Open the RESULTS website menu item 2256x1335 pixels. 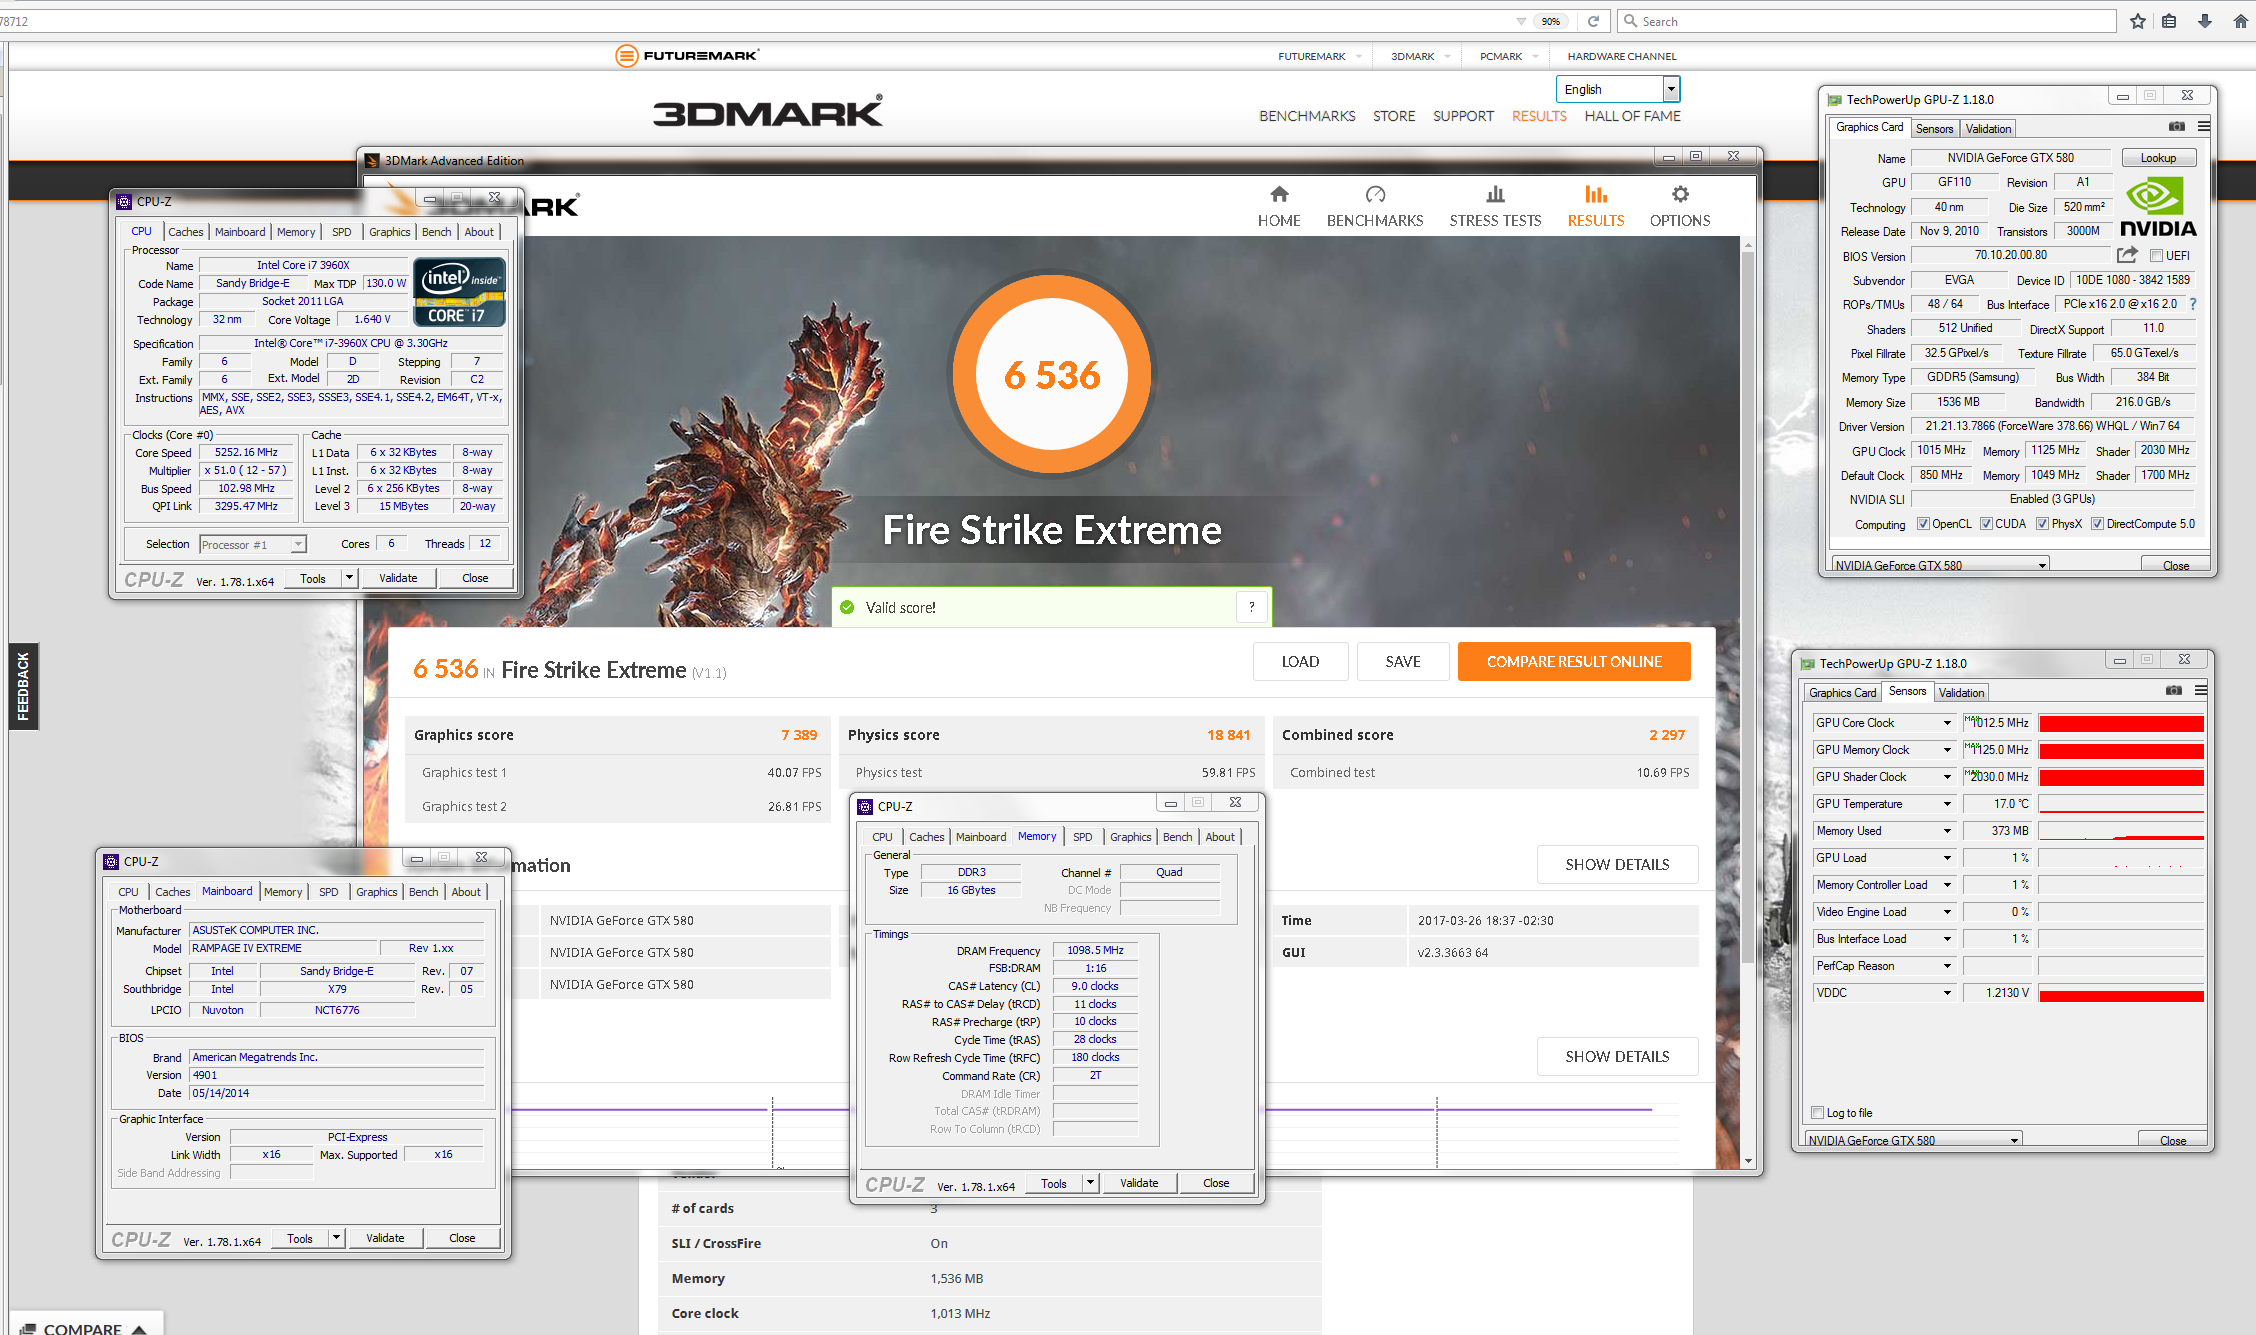pos(1539,116)
